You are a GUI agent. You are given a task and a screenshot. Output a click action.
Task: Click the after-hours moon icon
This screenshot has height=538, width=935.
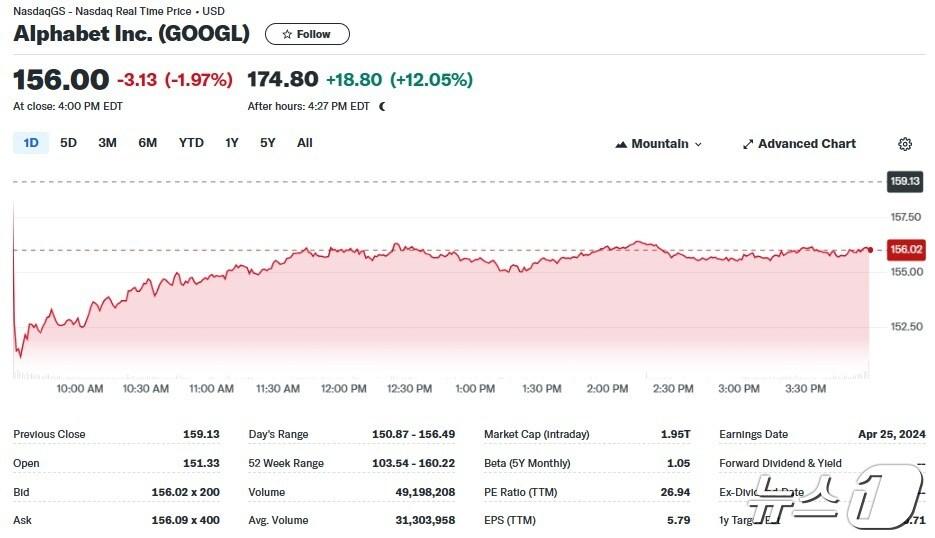pos(382,106)
